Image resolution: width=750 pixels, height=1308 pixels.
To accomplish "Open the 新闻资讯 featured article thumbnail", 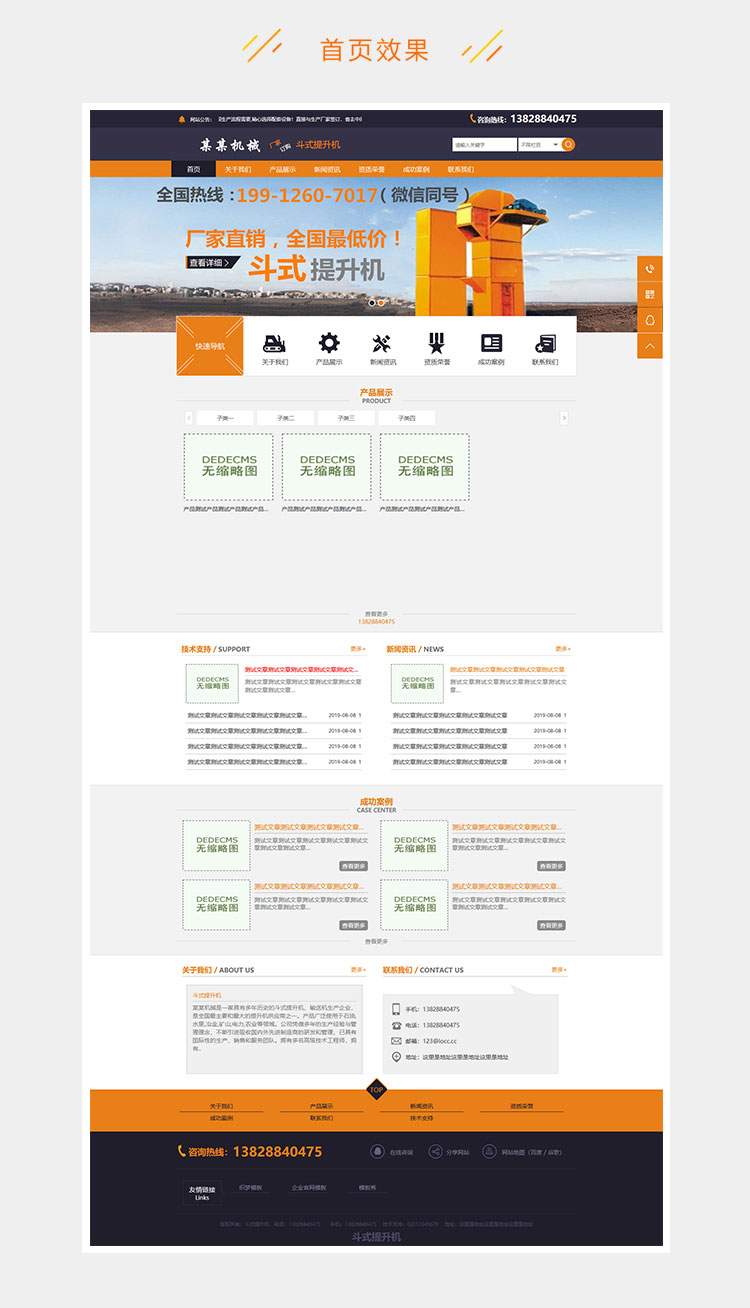I will pyautogui.click(x=417, y=684).
